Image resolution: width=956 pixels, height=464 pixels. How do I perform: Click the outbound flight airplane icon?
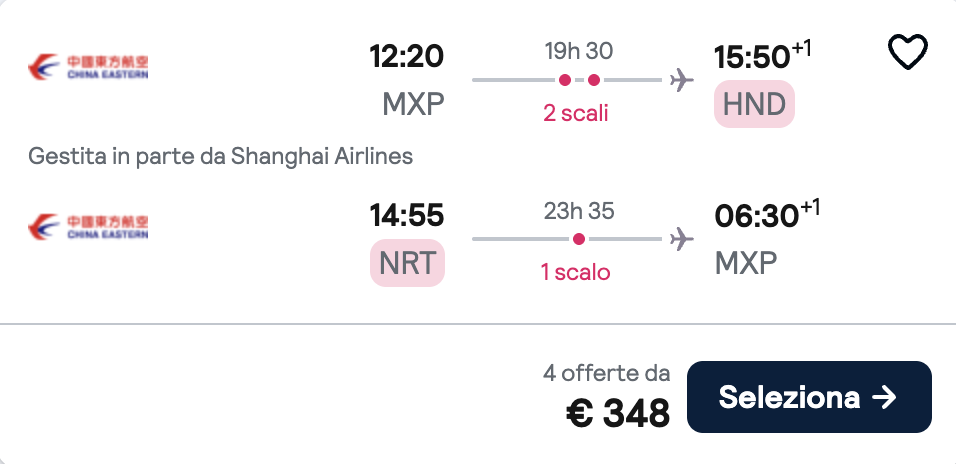tap(682, 80)
